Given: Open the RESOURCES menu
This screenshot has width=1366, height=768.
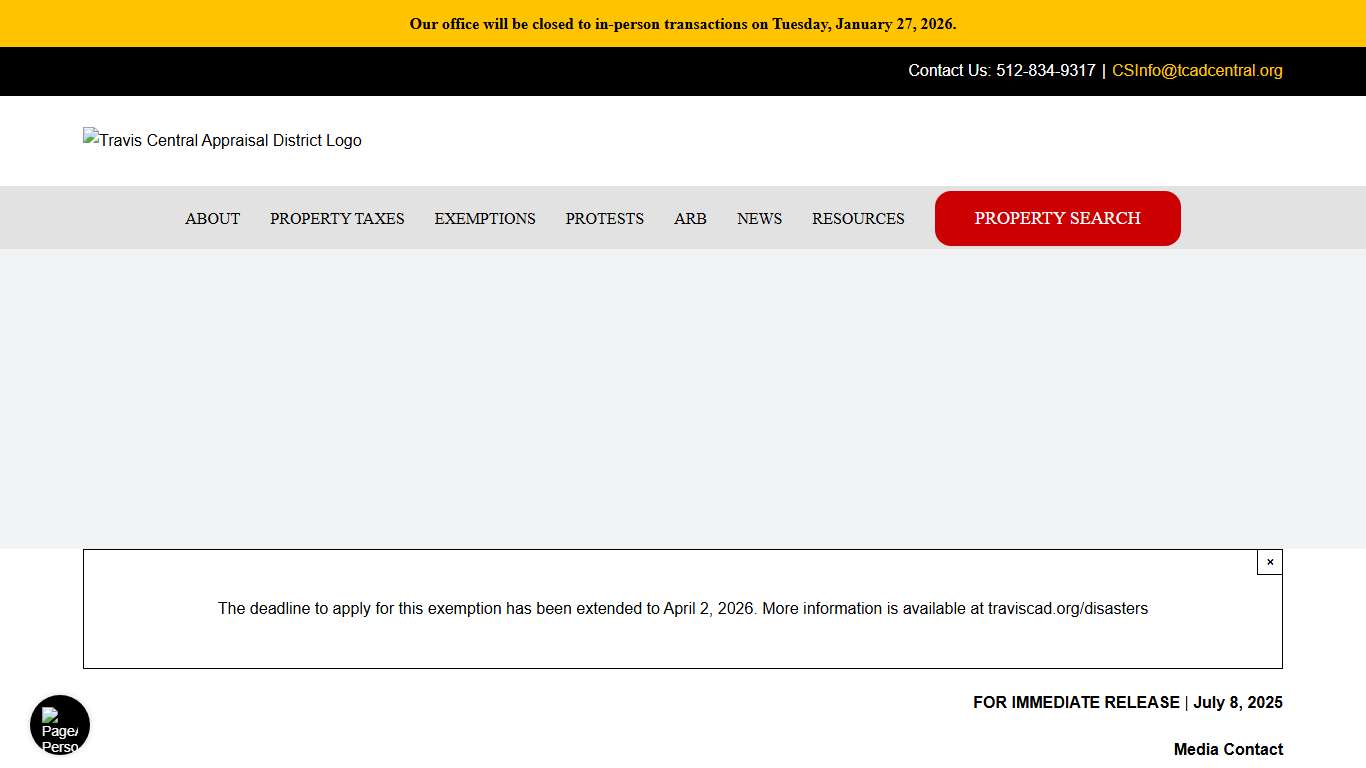Looking at the screenshot, I should 858,219.
